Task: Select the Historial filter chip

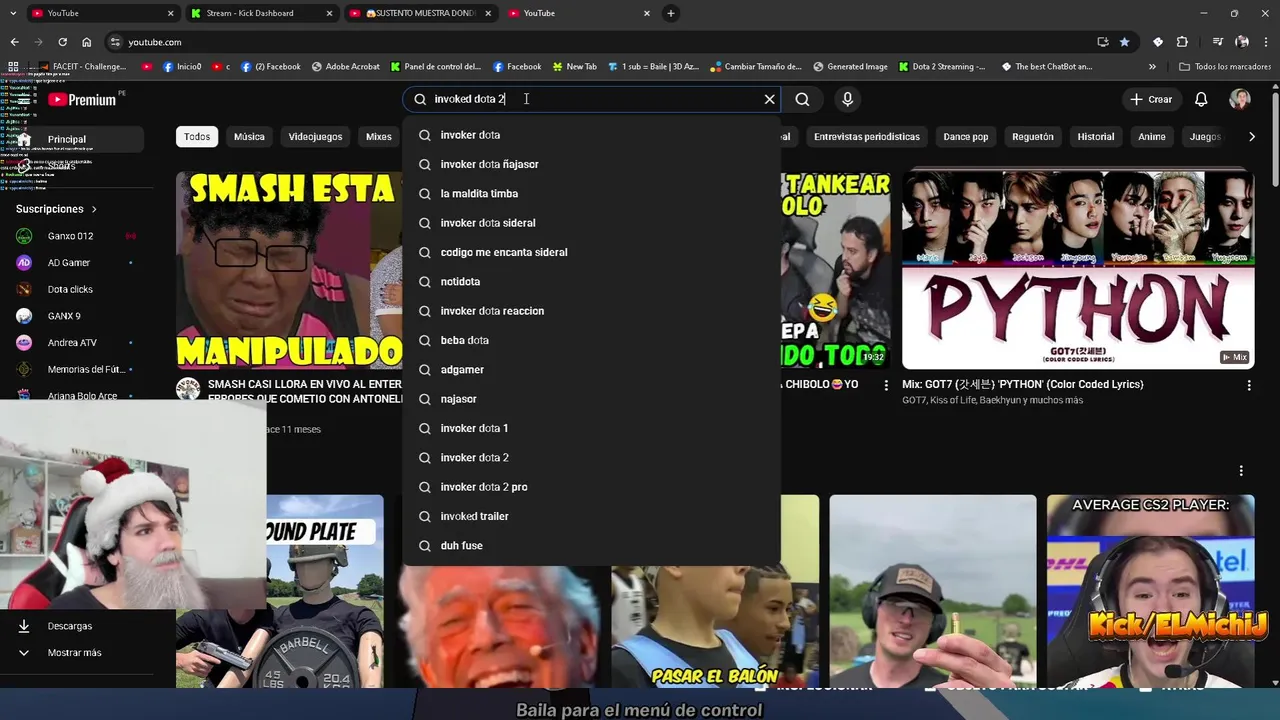Action: click(x=1096, y=137)
